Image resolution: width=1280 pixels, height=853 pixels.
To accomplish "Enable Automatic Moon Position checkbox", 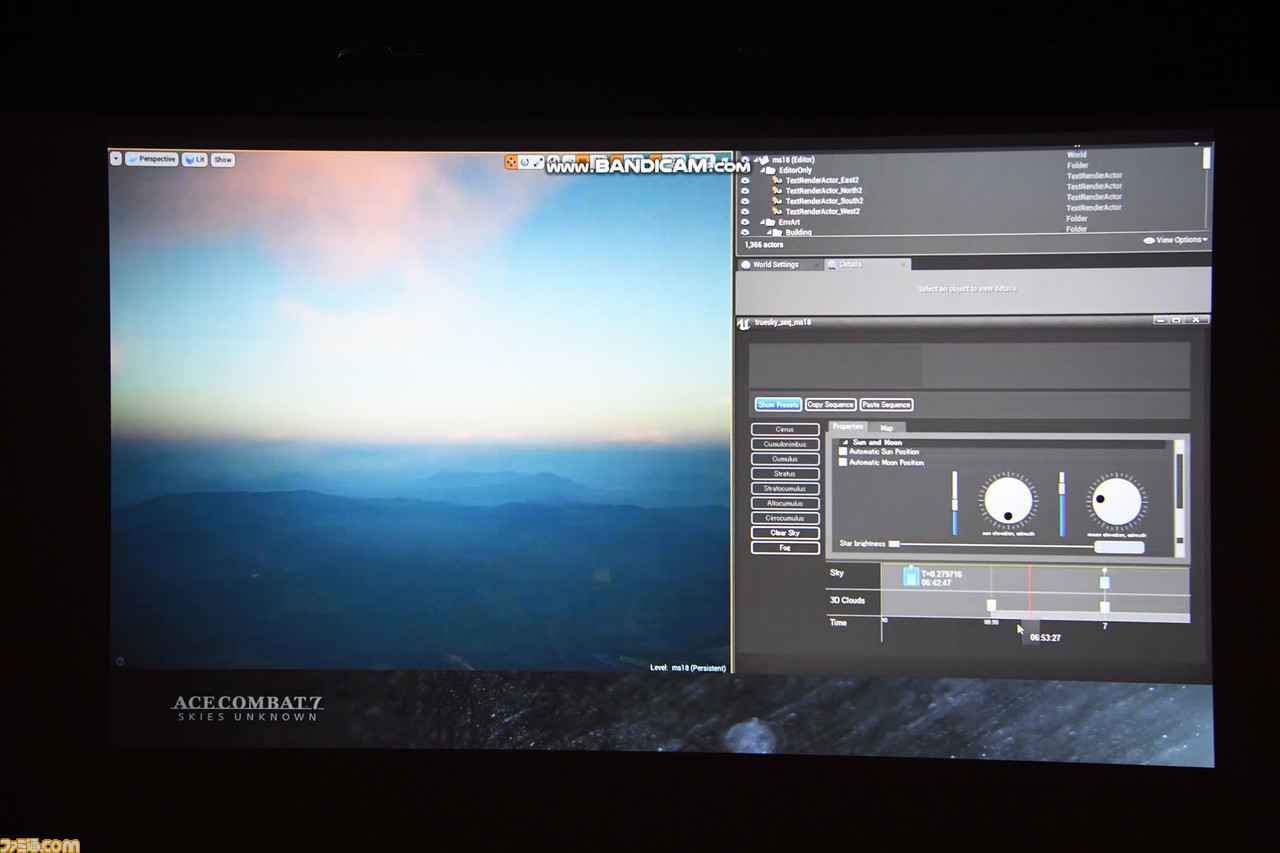I will (843, 463).
